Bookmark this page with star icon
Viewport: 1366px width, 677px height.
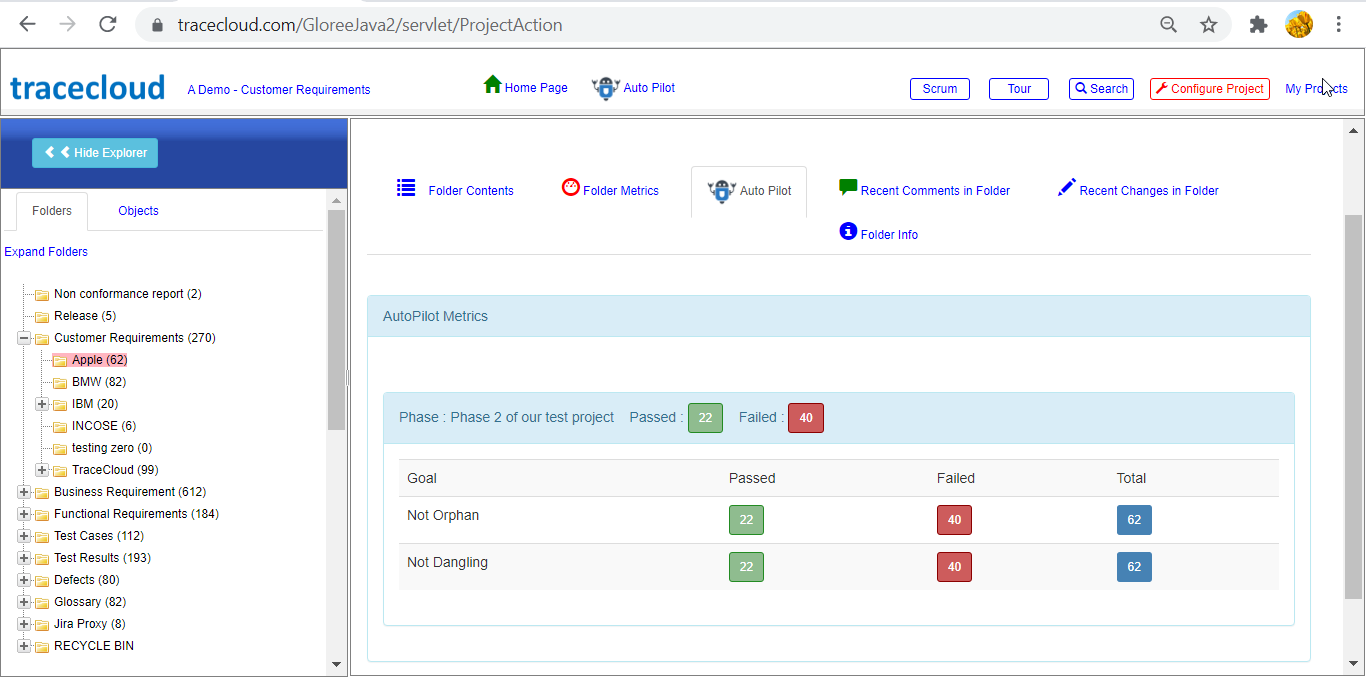1209,25
